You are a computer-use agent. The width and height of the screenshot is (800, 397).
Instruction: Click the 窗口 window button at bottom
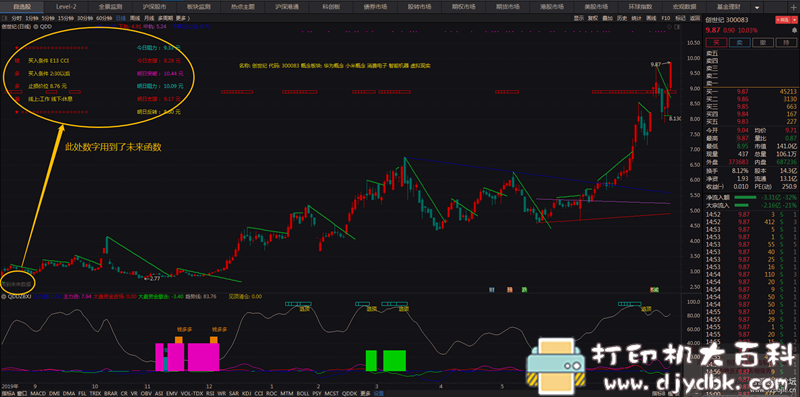[21, 393]
